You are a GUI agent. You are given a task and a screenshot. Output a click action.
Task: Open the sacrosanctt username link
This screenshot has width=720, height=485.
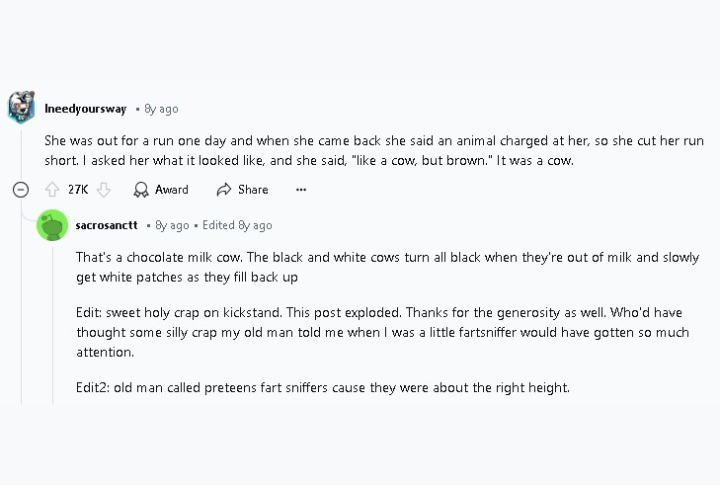point(107,225)
